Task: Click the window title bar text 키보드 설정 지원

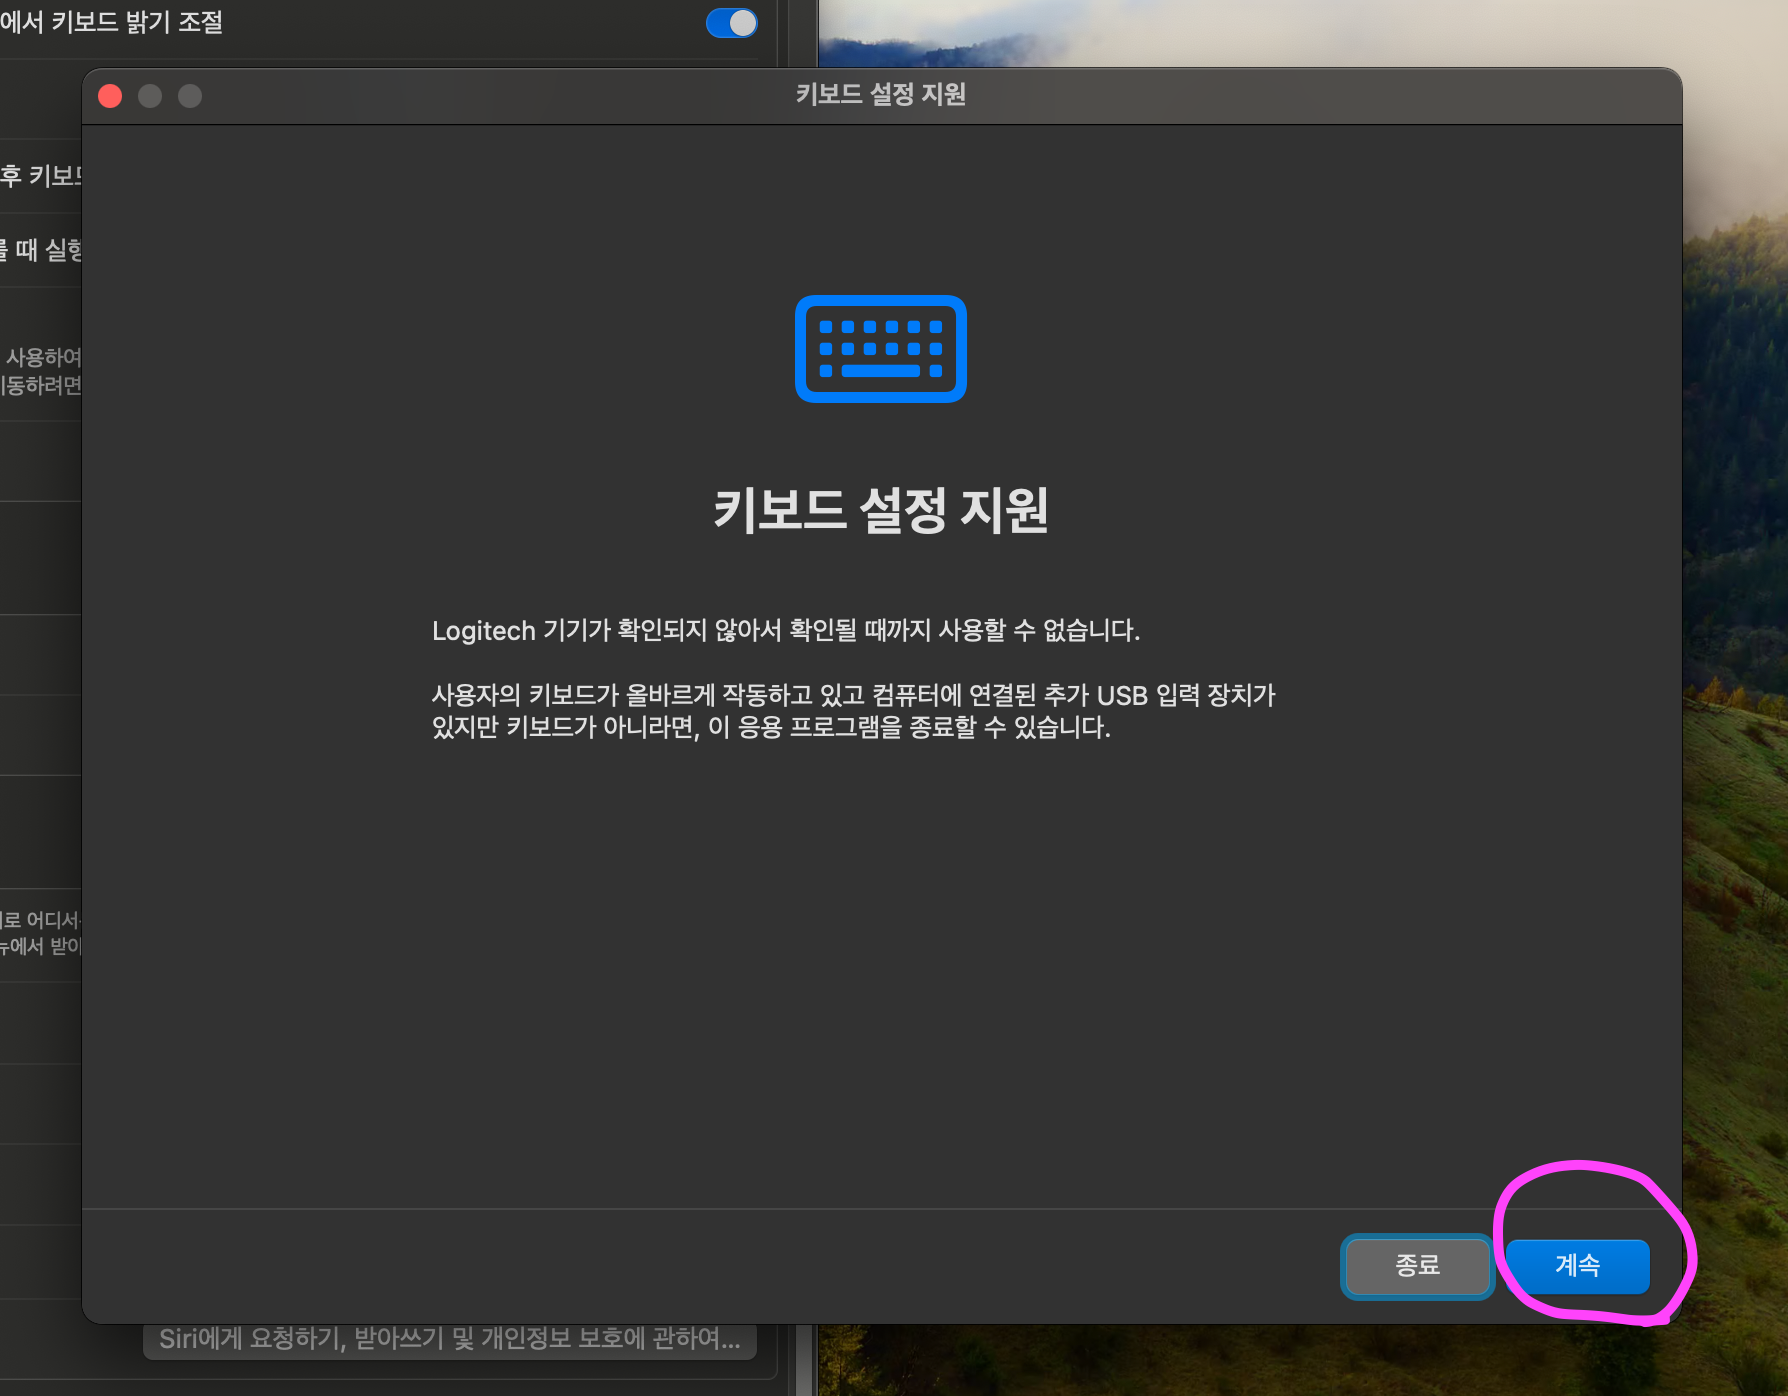Action: click(880, 95)
